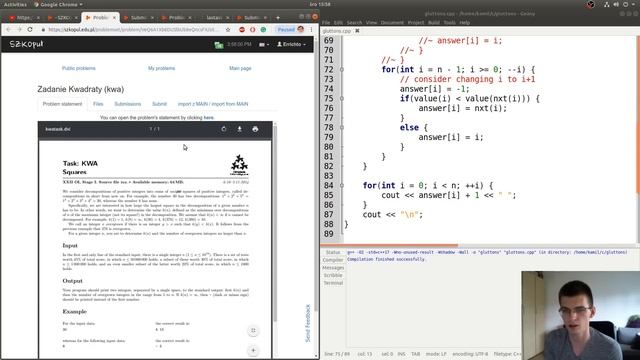Viewport: 640px width, 360px height.
Task: Reload the Chrome page
Action: 30,29
